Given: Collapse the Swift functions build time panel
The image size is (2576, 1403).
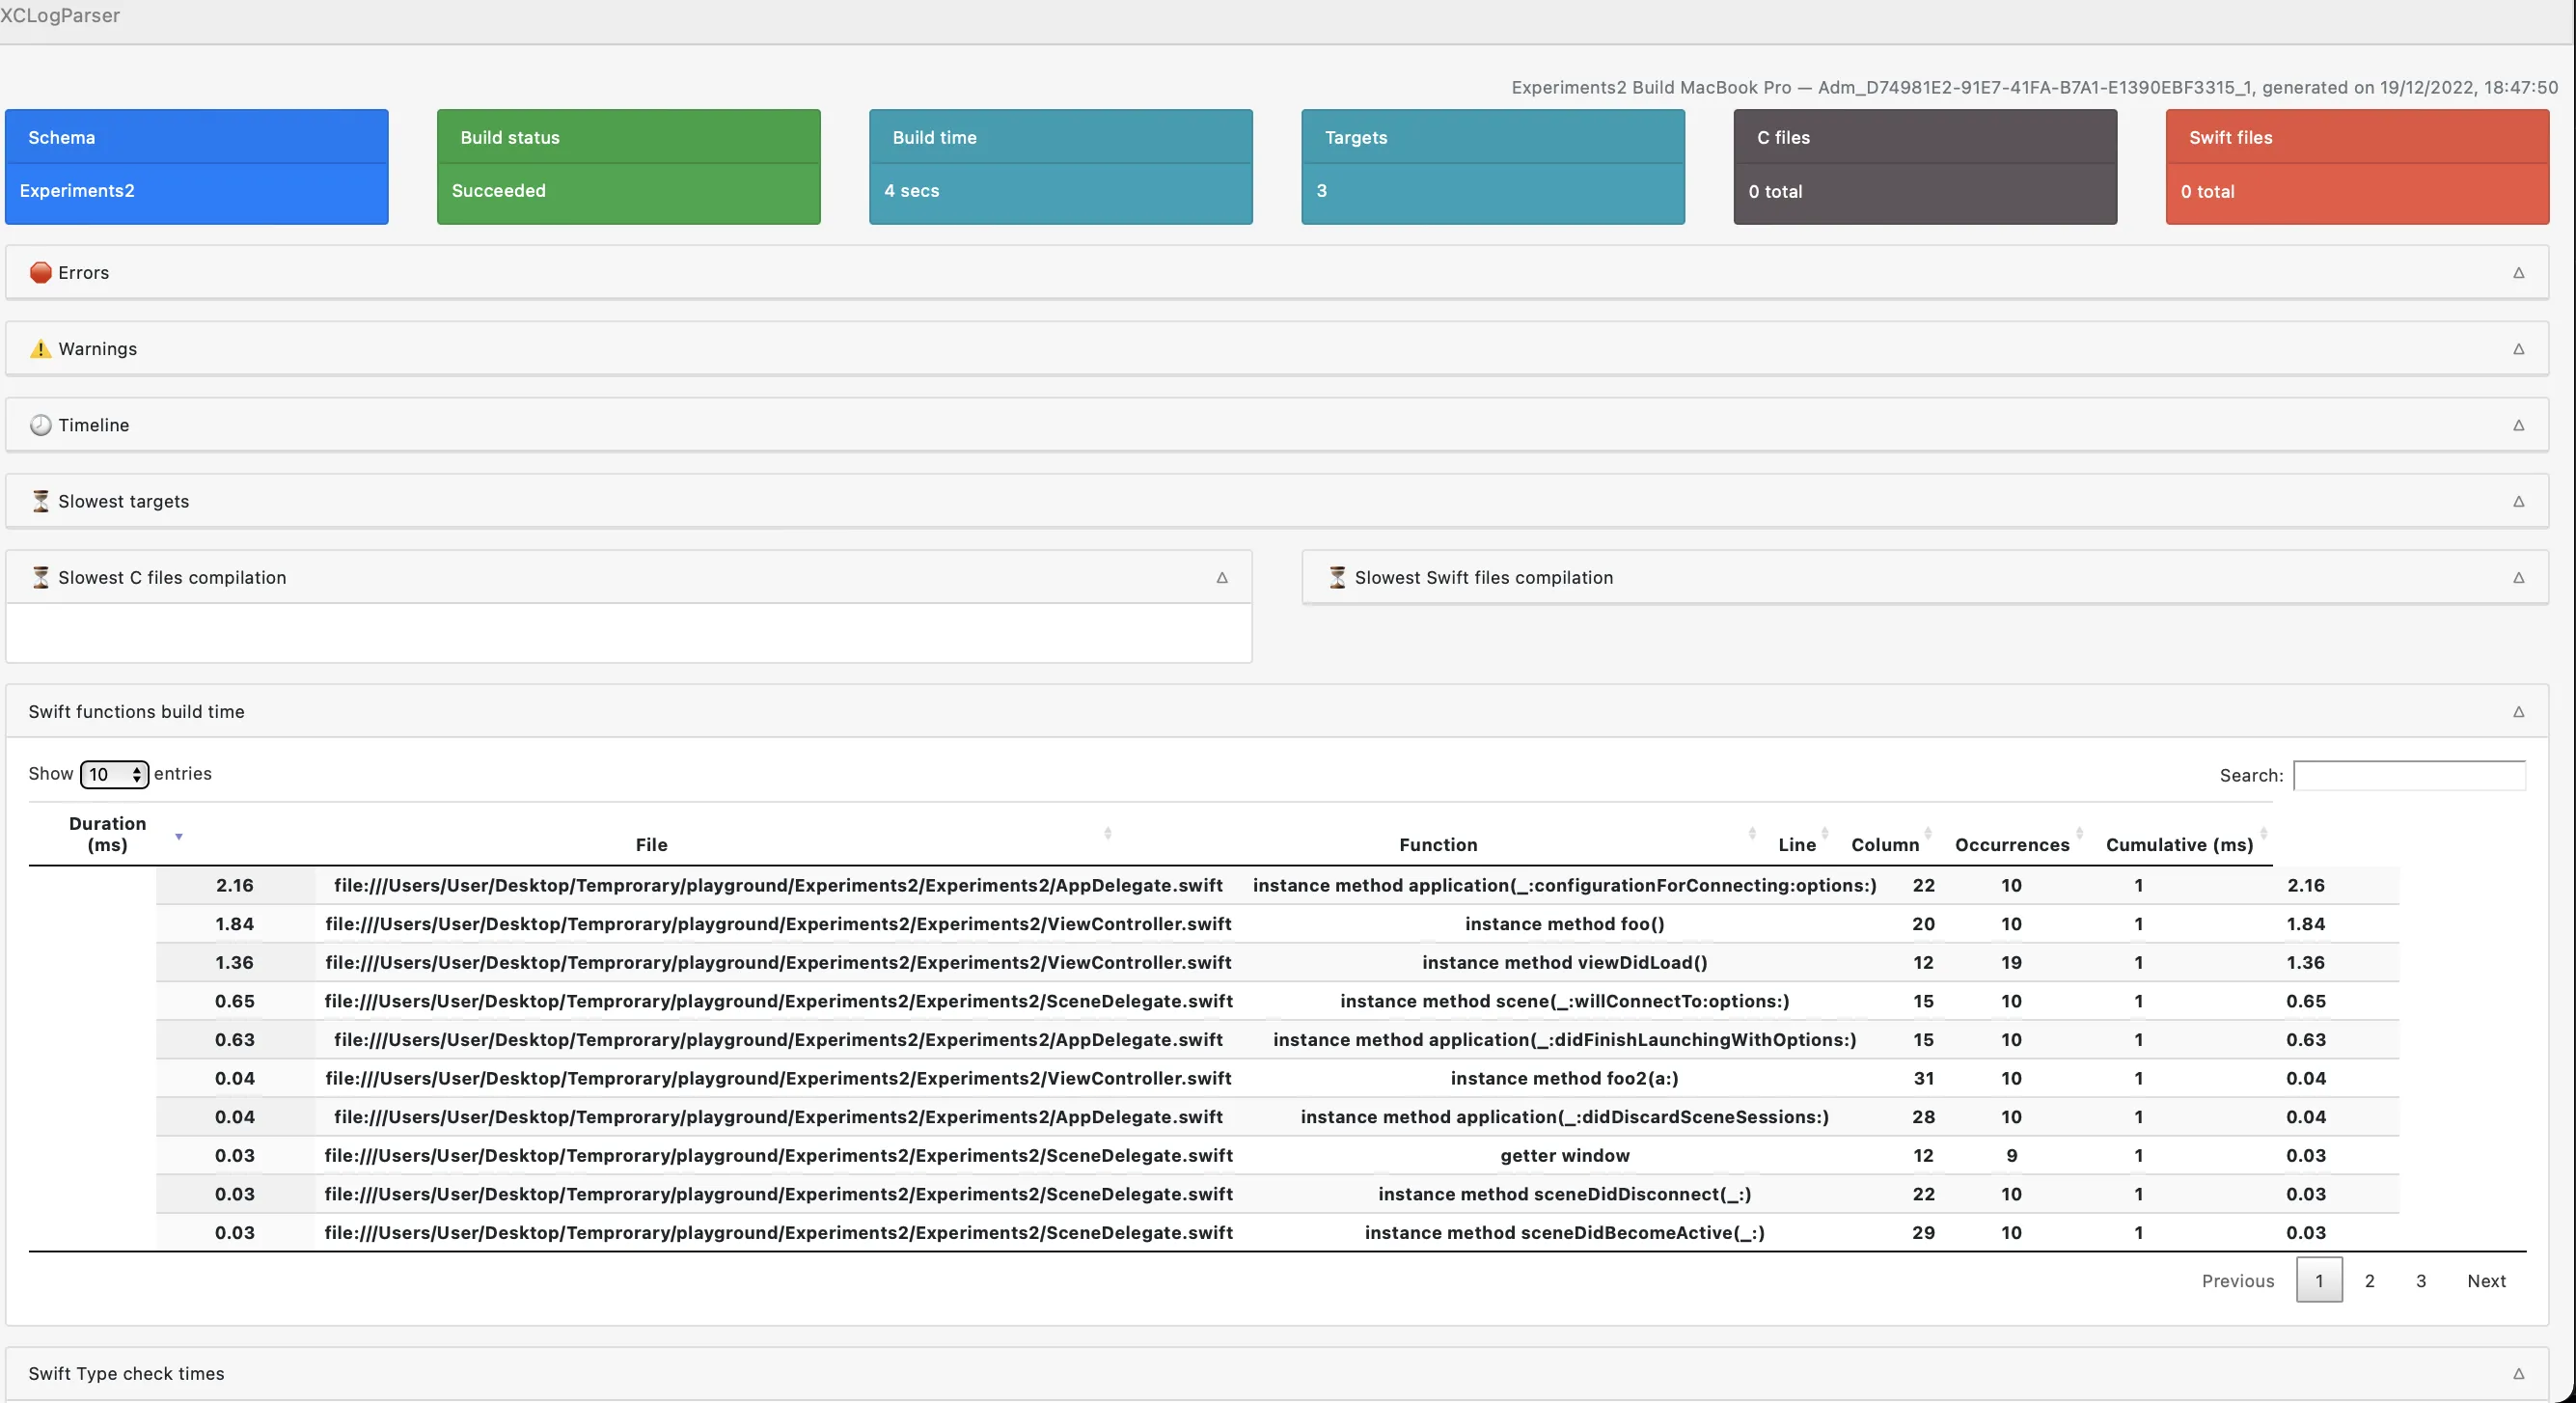Looking at the screenshot, I should click(x=2518, y=712).
